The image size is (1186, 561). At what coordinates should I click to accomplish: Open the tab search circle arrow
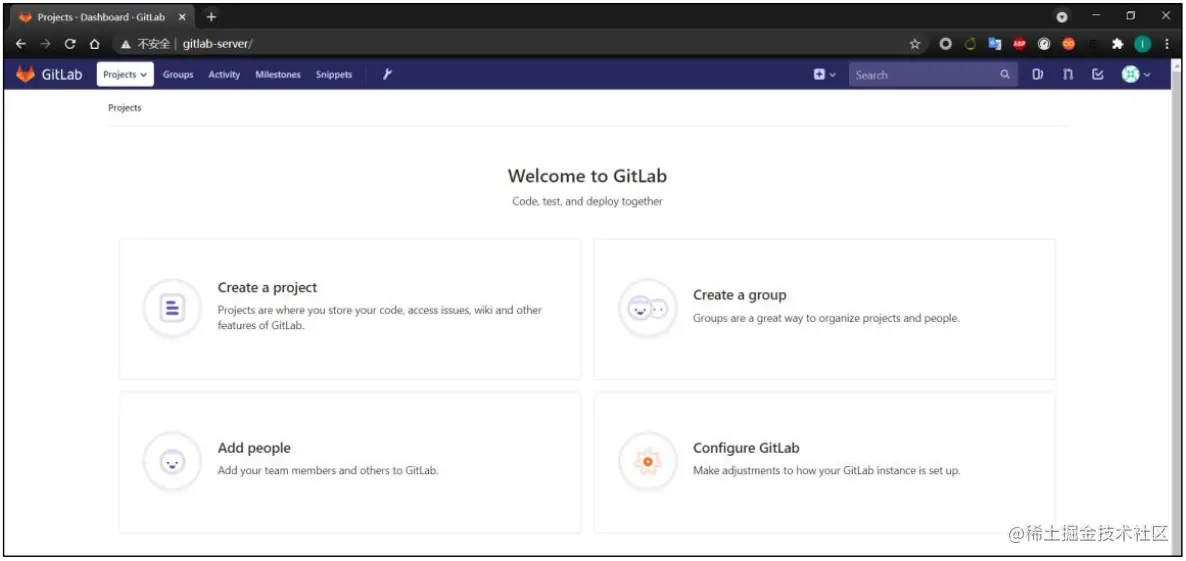(x=1062, y=17)
